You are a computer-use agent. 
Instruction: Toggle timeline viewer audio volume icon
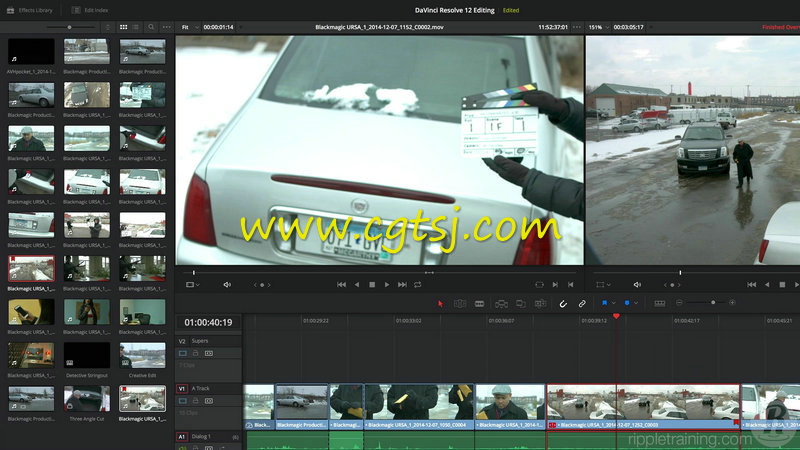637,285
